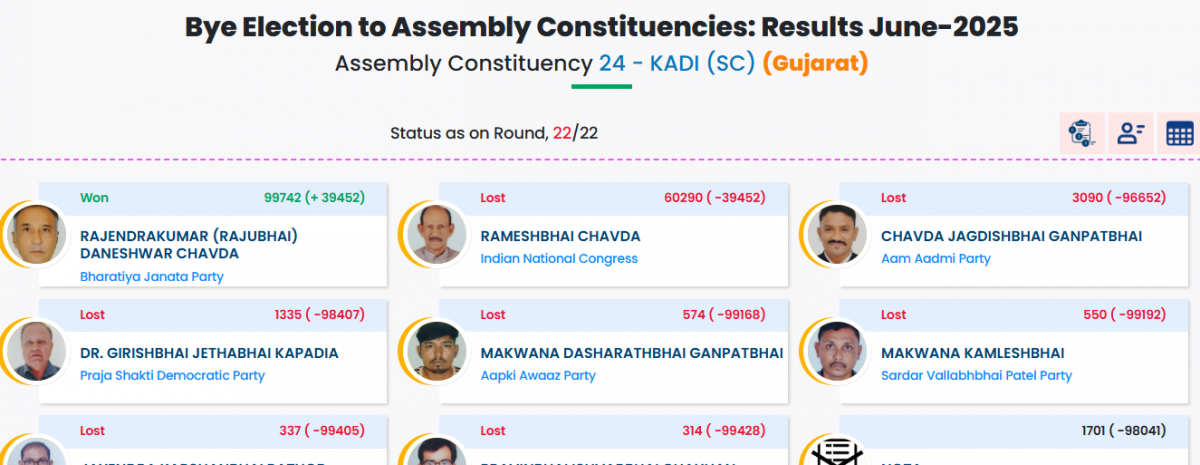Click the Bharatiya Janata Party label
Viewport: 1200px width, 465px height.
point(152,277)
